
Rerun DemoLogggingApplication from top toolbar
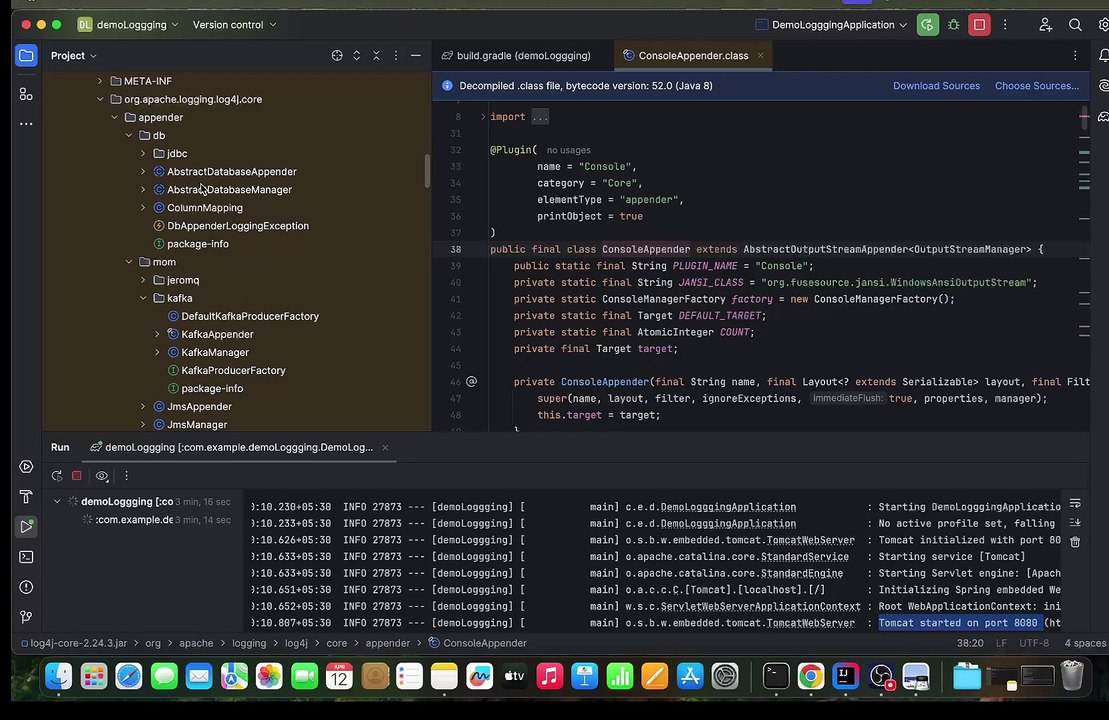[927, 25]
